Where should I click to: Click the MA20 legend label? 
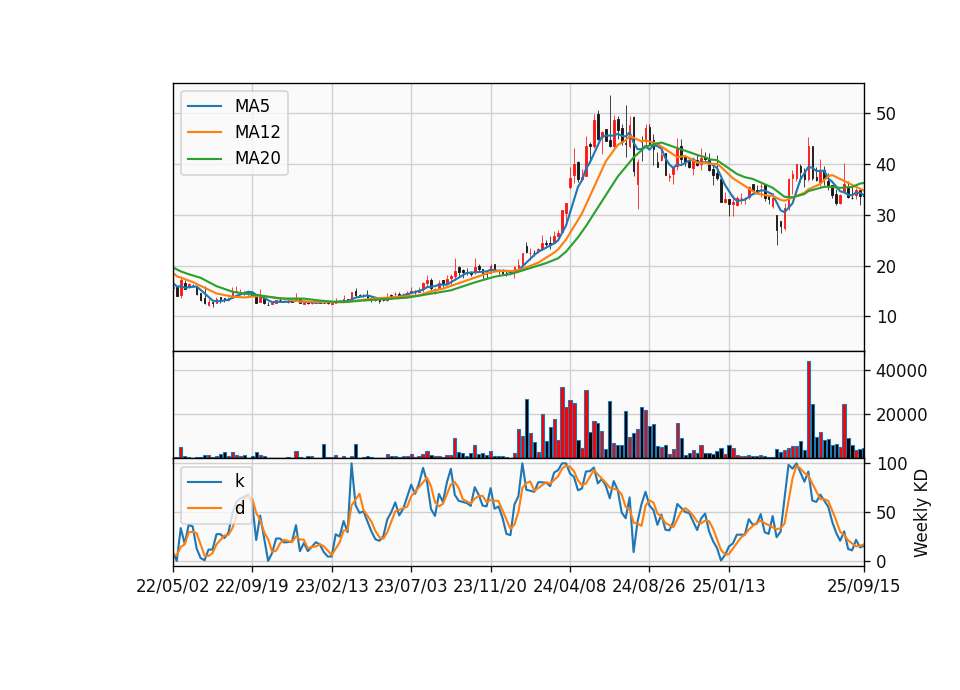pos(257,158)
